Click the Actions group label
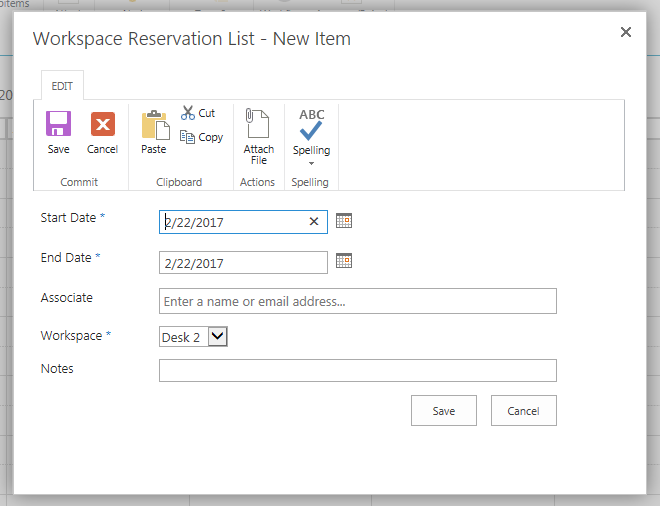This screenshot has width=660, height=506. pos(257,182)
